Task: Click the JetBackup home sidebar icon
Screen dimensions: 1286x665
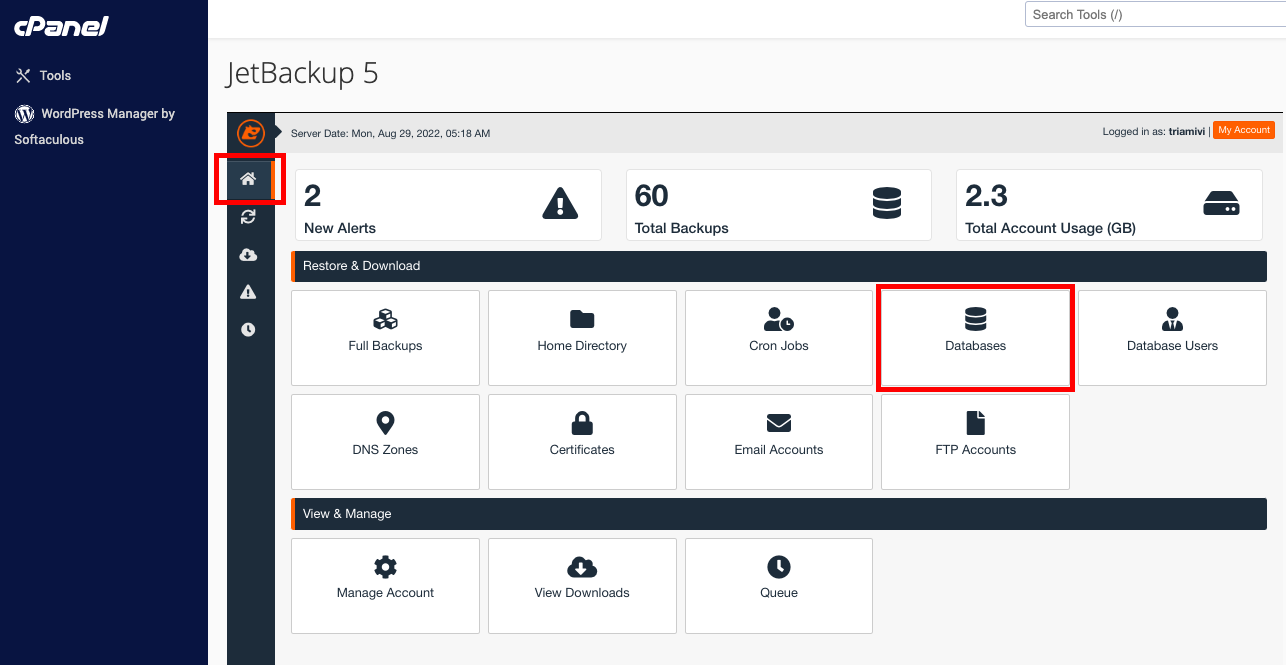Action: (248, 179)
